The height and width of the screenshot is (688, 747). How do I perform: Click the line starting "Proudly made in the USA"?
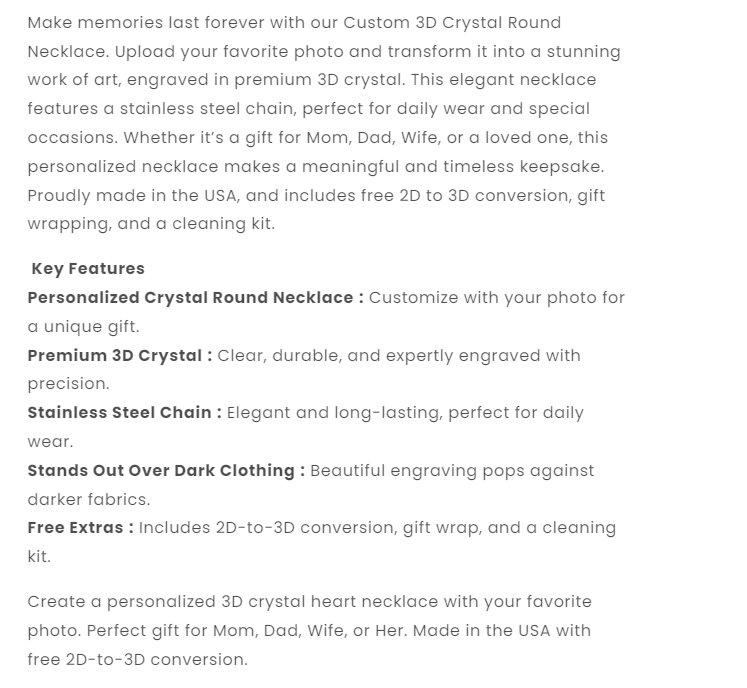click(316, 195)
